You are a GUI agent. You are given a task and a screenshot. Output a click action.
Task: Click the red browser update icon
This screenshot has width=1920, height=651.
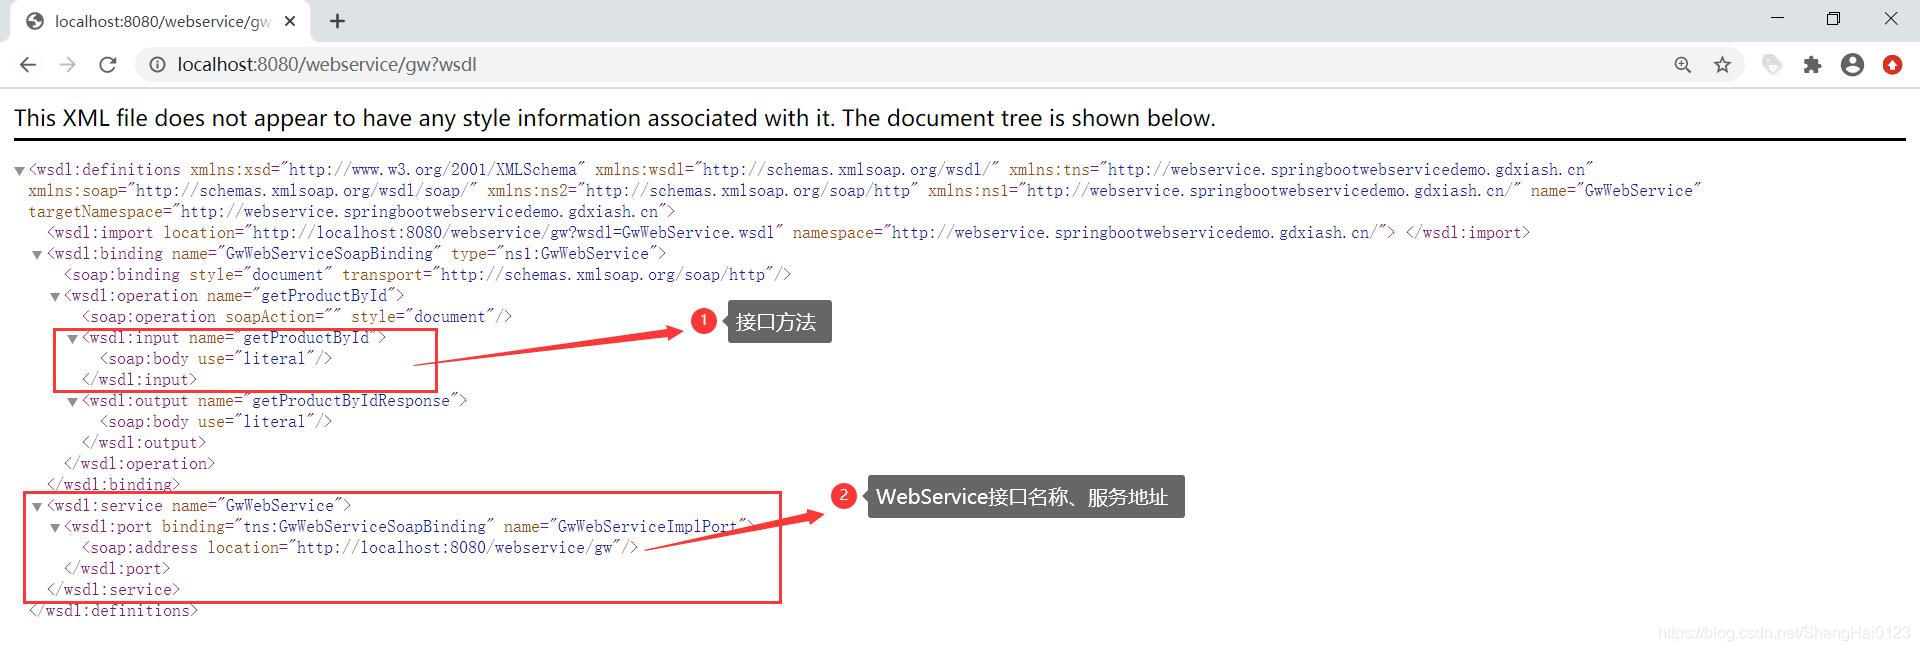pyautogui.click(x=1892, y=65)
